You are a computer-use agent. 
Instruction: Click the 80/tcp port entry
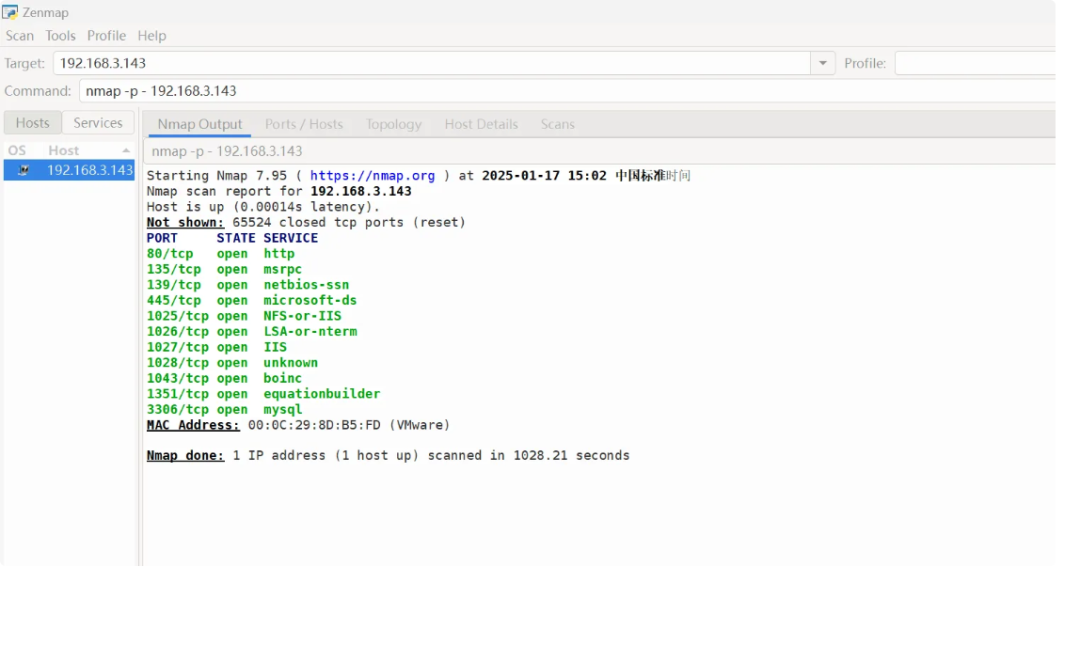[x=170, y=253]
